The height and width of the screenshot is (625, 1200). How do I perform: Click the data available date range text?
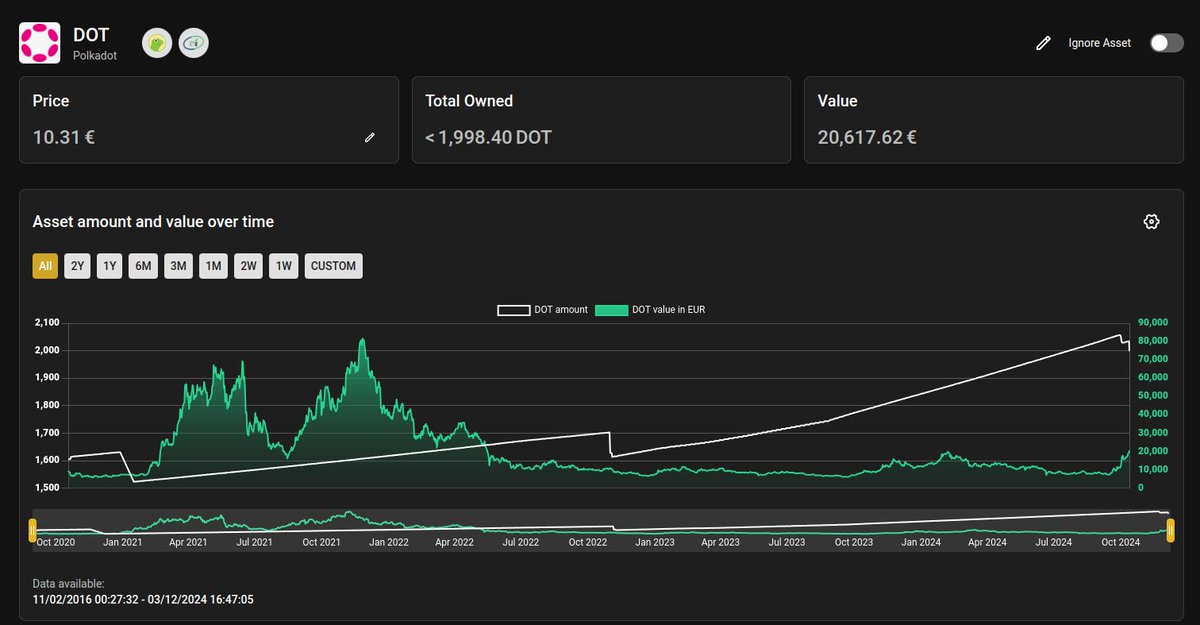click(x=142, y=599)
